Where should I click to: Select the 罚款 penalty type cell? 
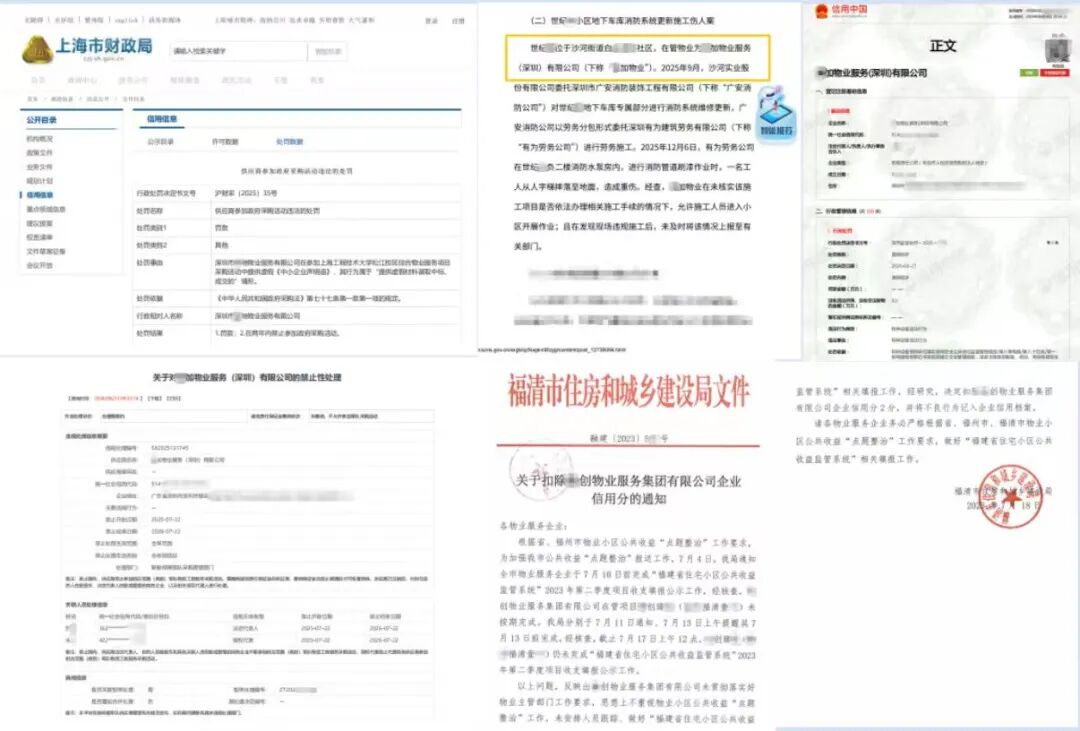tap(221, 227)
